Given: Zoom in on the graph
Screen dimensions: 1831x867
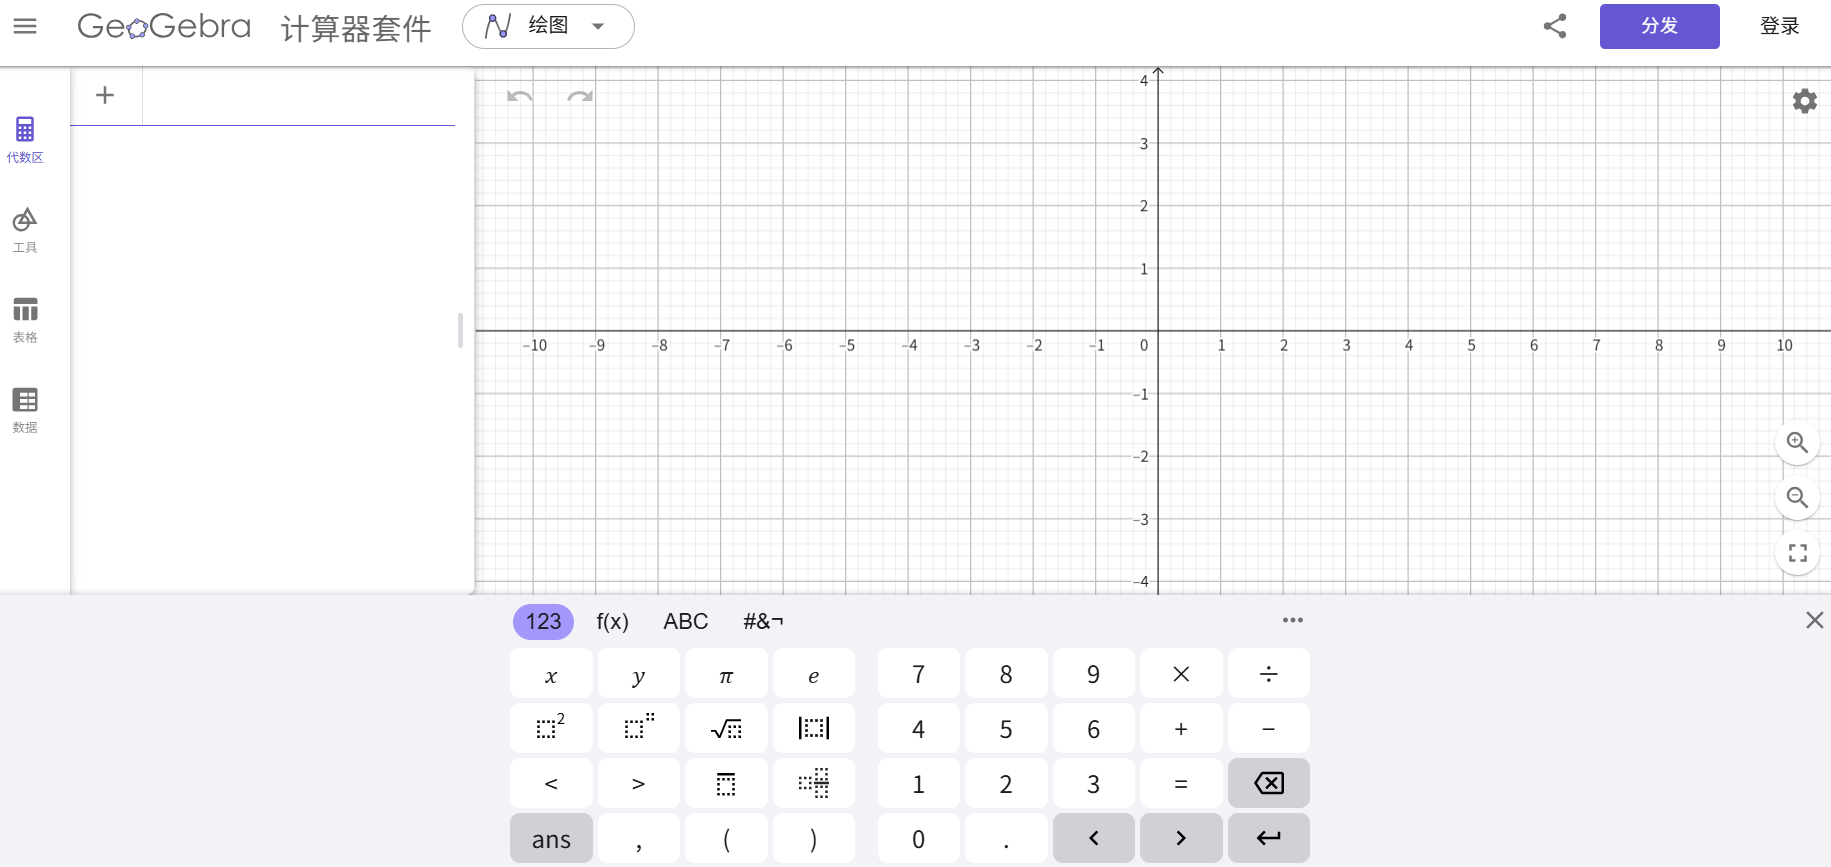Looking at the screenshot, I should click(1797, 442).
